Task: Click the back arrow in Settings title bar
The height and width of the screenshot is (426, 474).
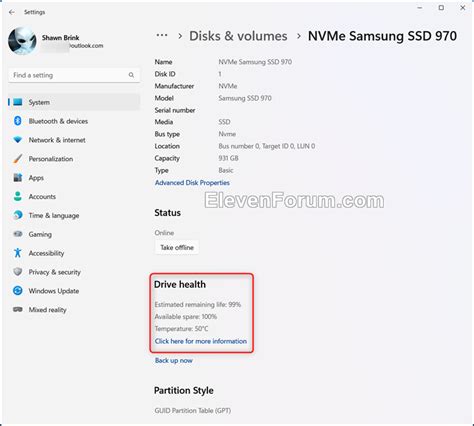Action: [x=12, y=12]
